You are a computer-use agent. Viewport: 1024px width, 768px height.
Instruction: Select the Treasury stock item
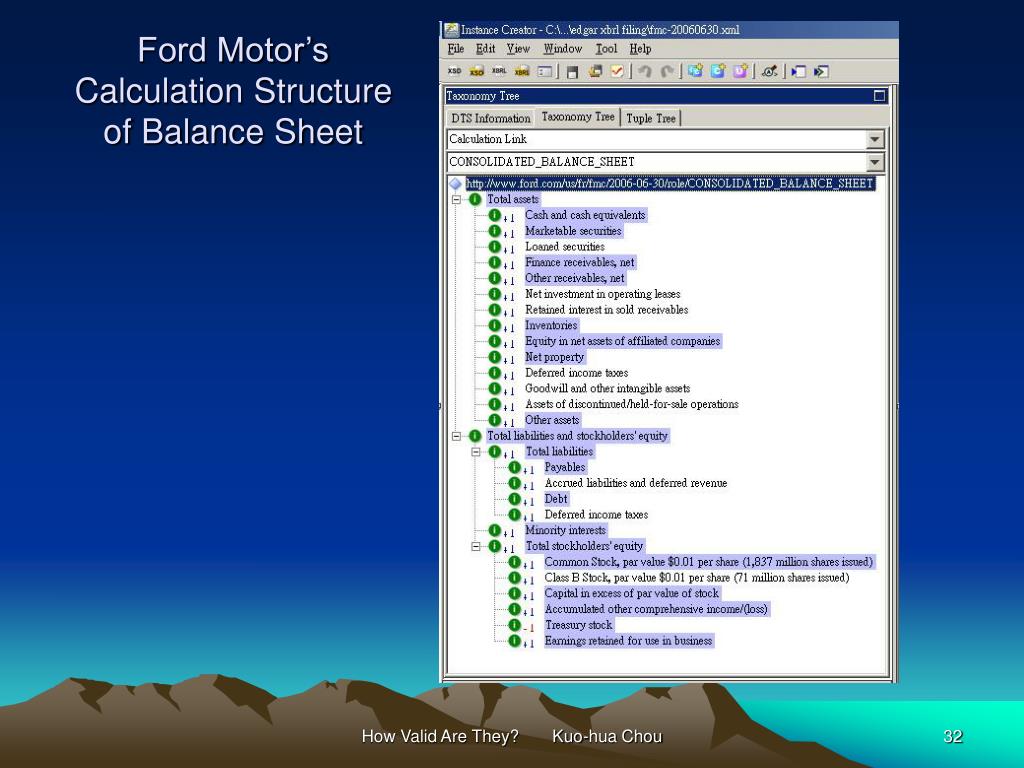tap(579, 625)
